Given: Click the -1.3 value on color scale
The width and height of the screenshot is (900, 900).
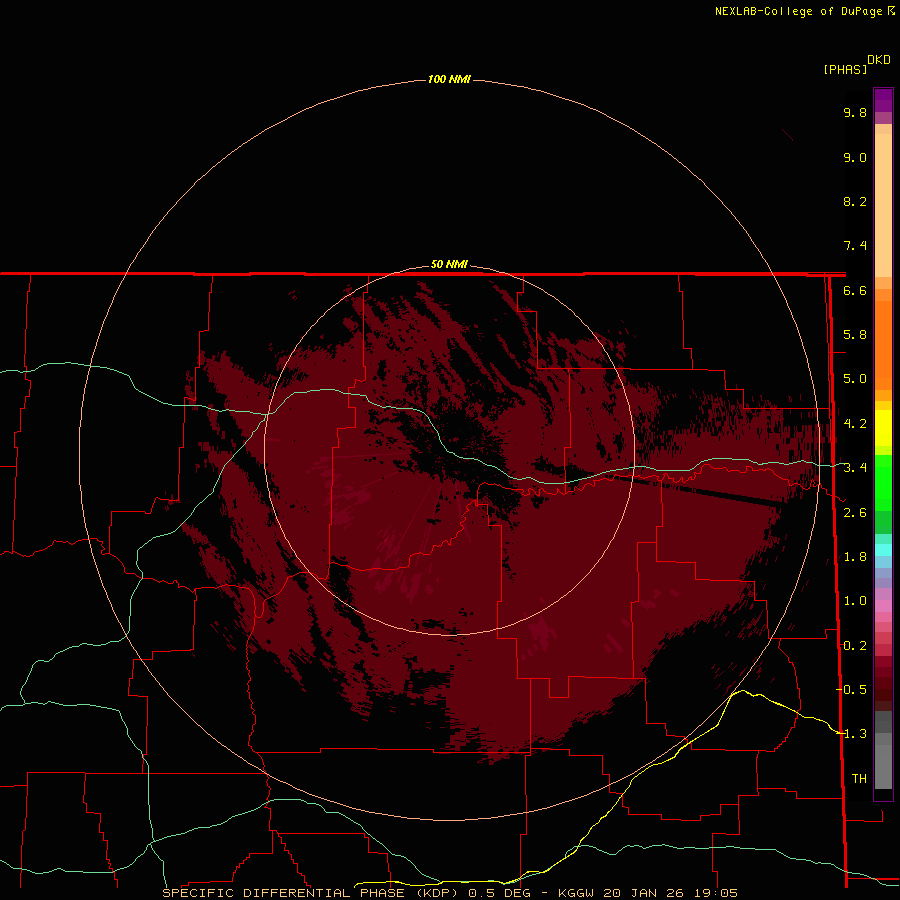Looking at the screenshot, I should (852, 734).
